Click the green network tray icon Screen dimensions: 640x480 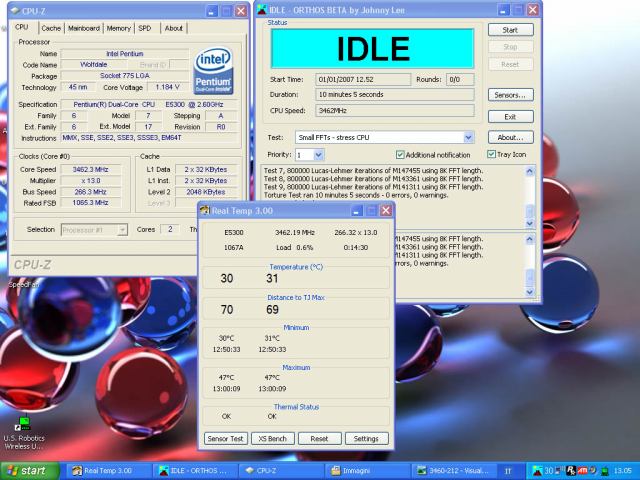coord(604,471)
